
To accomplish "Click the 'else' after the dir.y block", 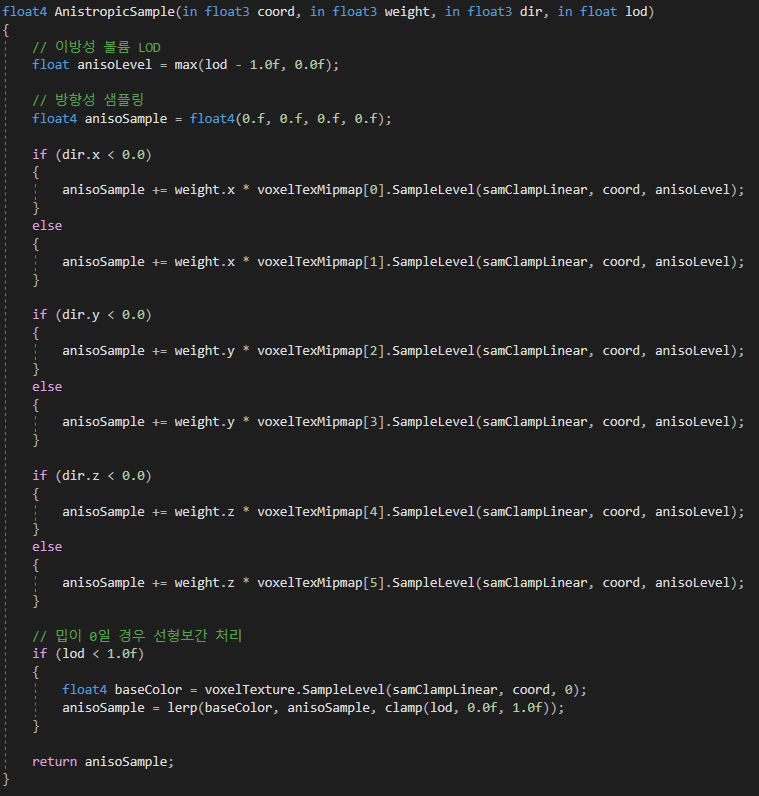I will point(47,387).
